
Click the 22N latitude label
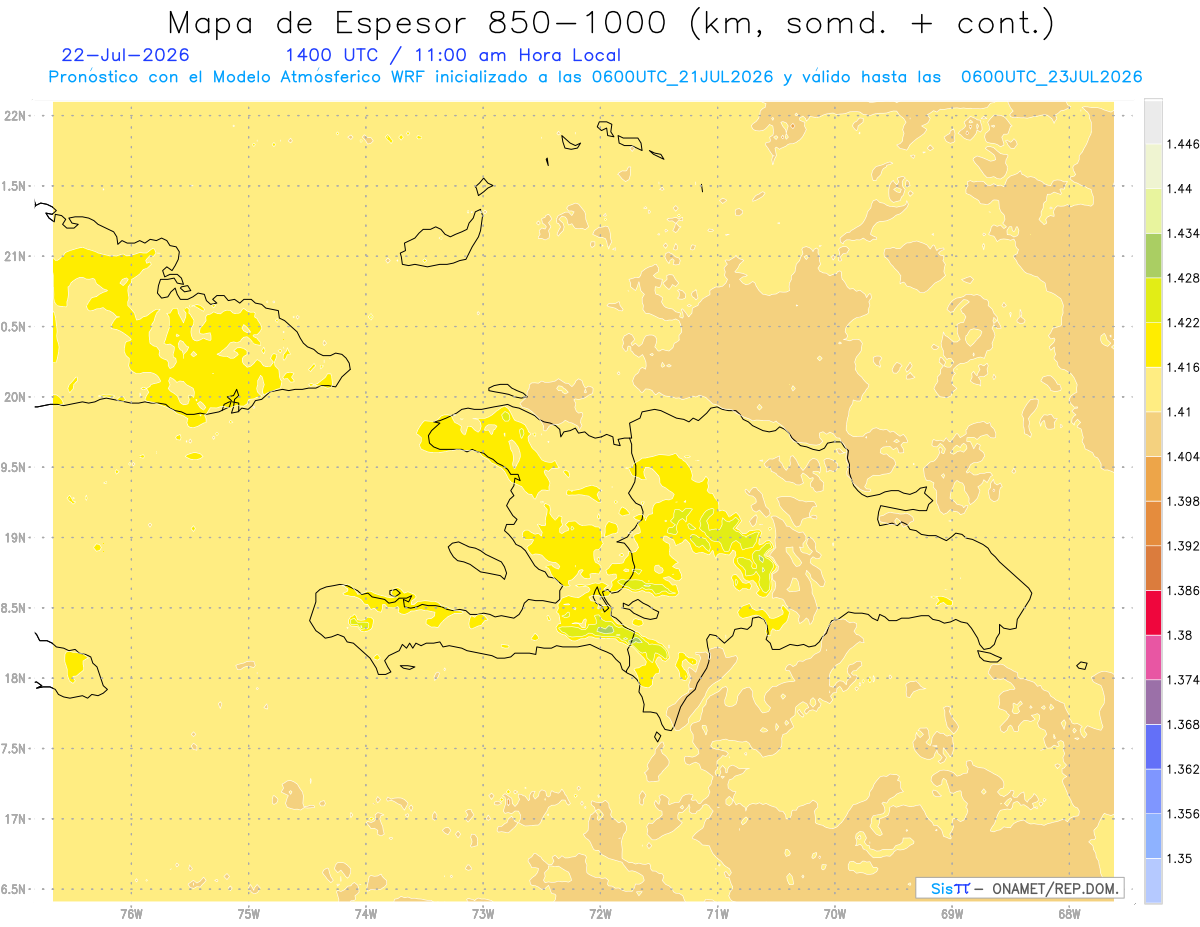tap(16, 116)
